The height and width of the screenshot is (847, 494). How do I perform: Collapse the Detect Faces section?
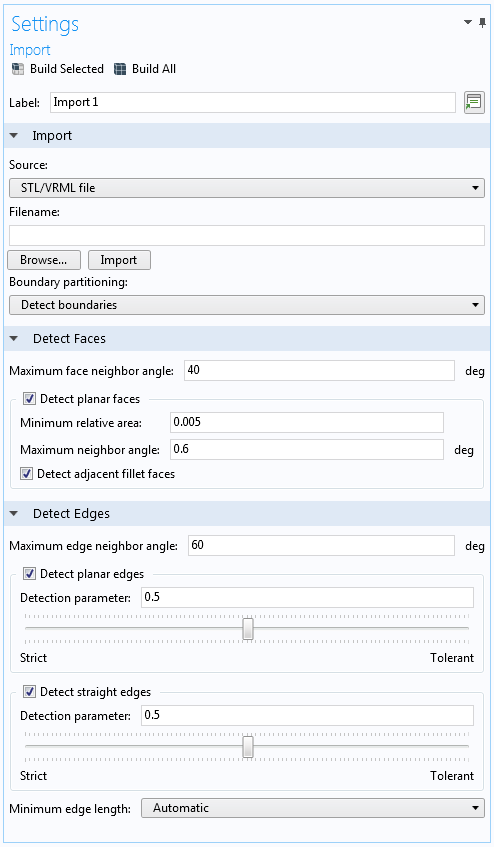click(14, 339)
